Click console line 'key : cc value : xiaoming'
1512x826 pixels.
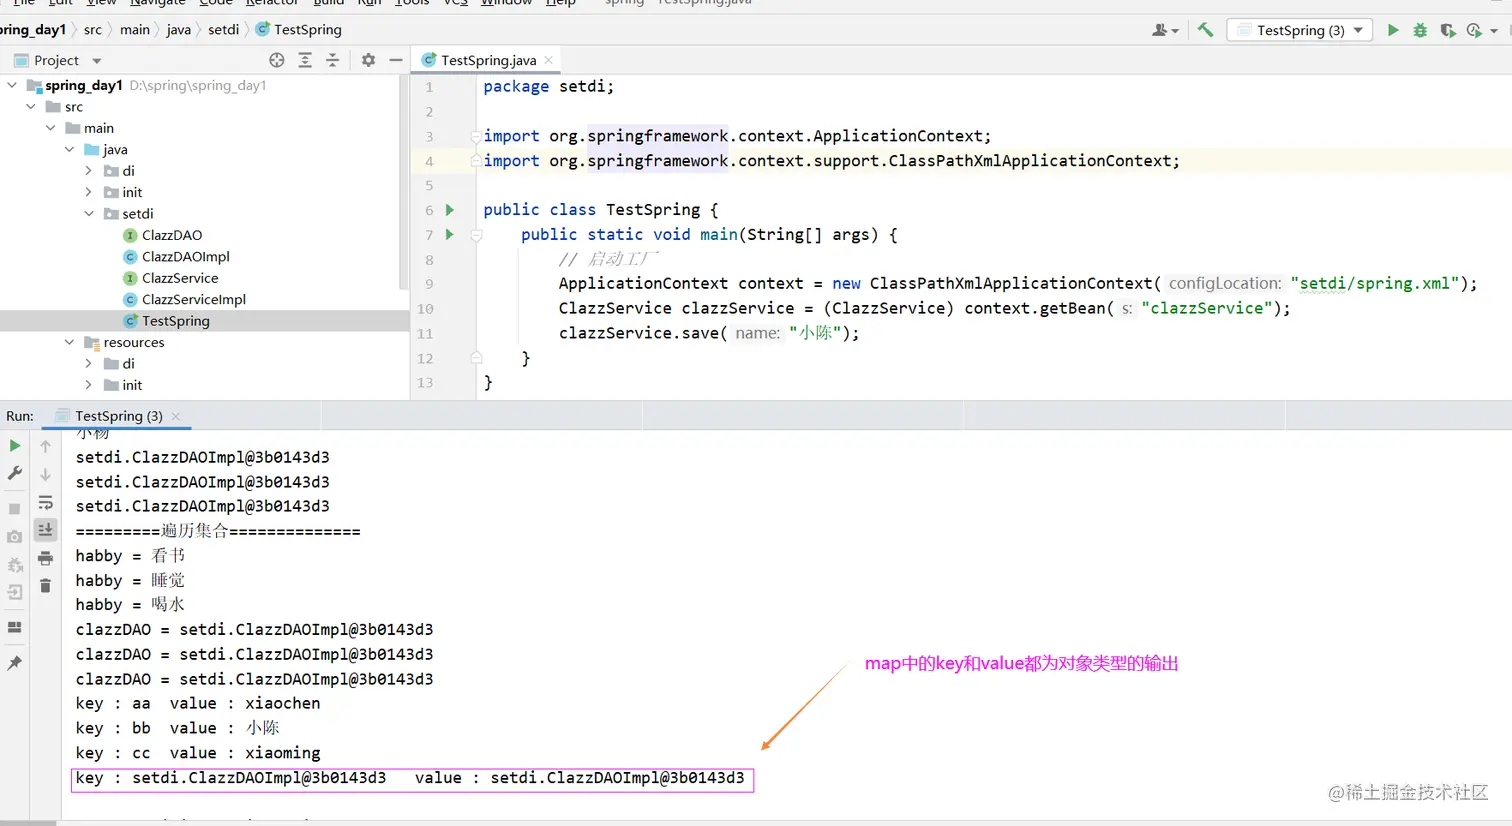point(198,753)
